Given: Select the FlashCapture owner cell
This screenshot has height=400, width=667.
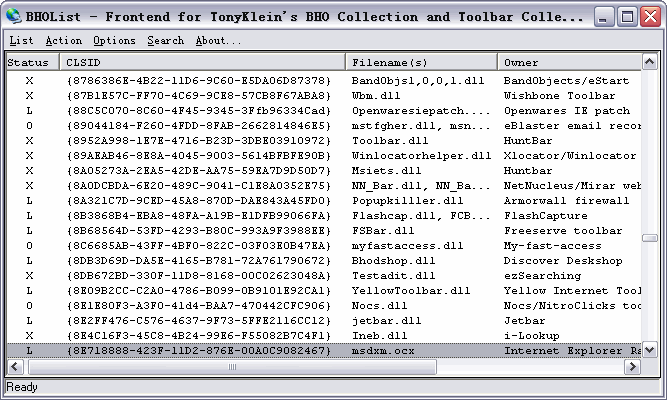Looking at the screenshot, I should point(546,216).
